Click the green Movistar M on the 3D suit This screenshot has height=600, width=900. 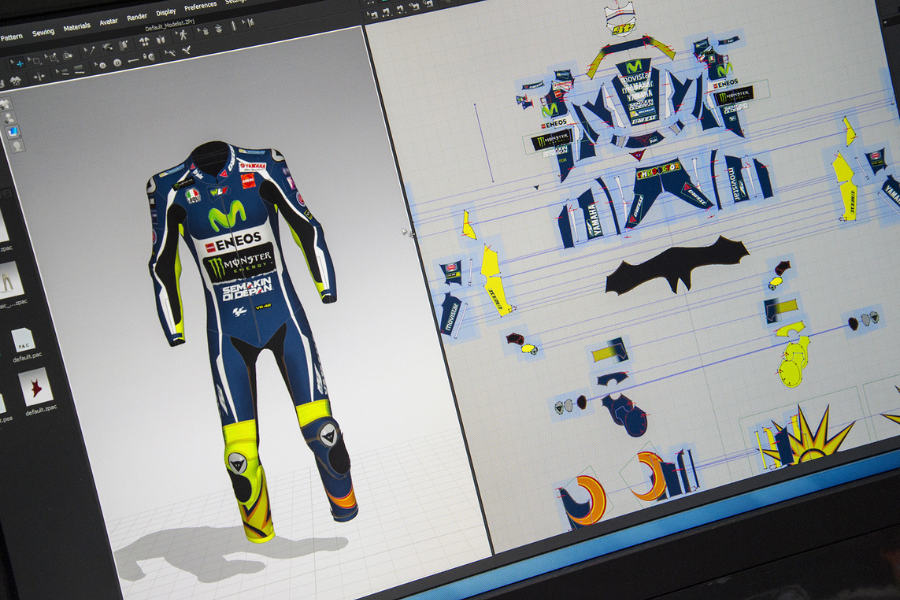(227, 216)
